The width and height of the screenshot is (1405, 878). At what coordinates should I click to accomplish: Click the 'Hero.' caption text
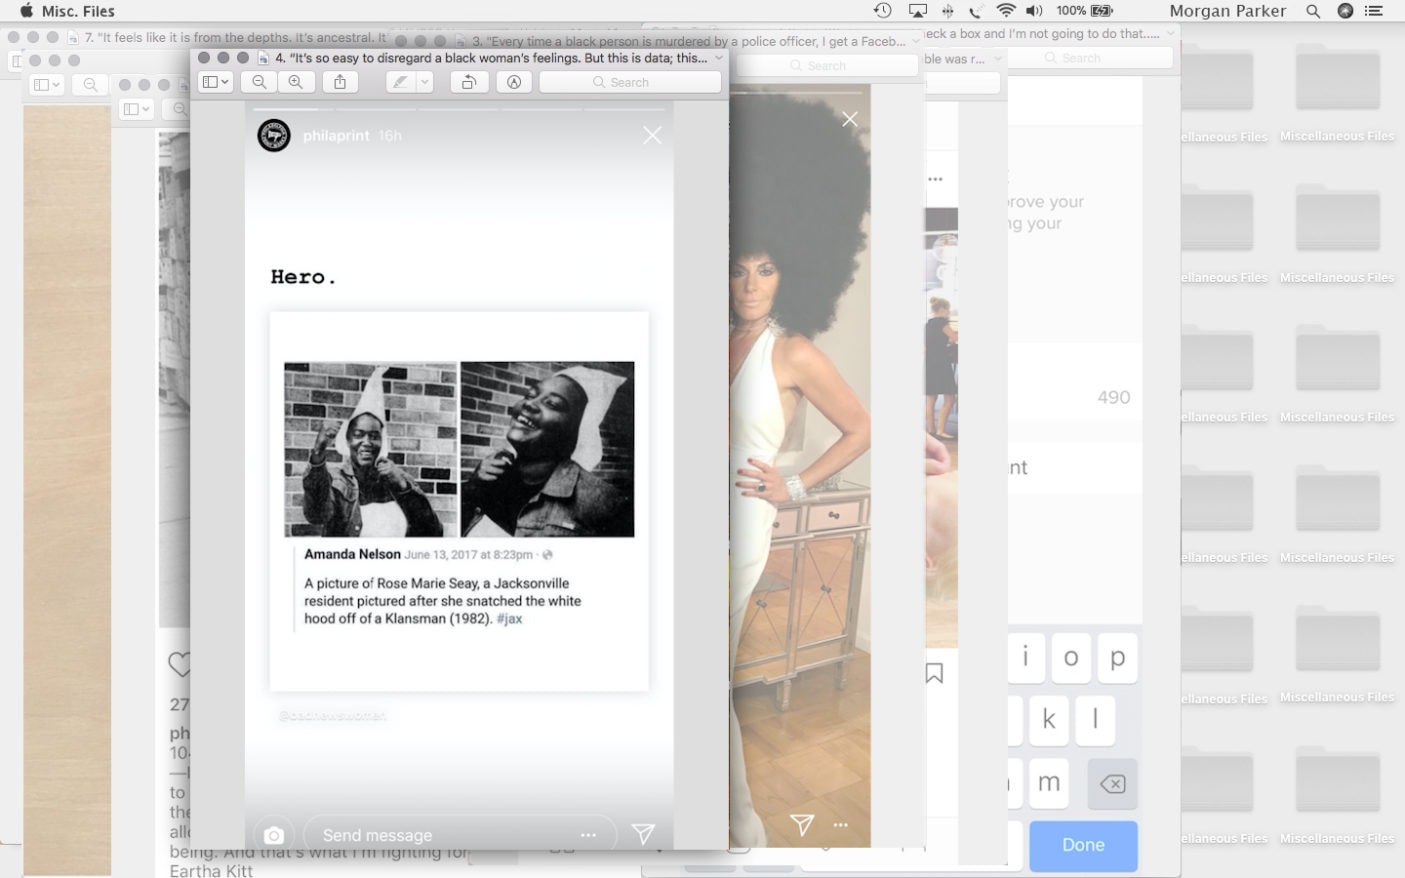click(x=303, y=277)
